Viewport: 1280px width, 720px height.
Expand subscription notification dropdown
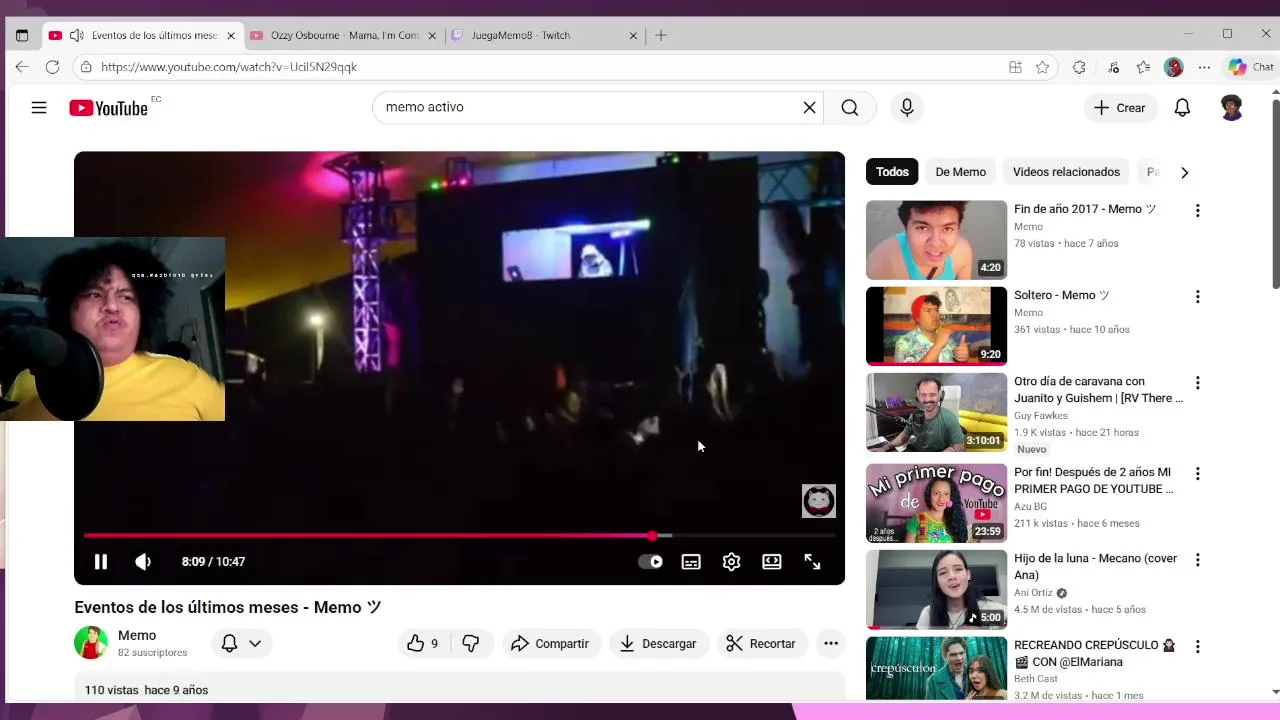pyautogui.click(x=241, y=644)
